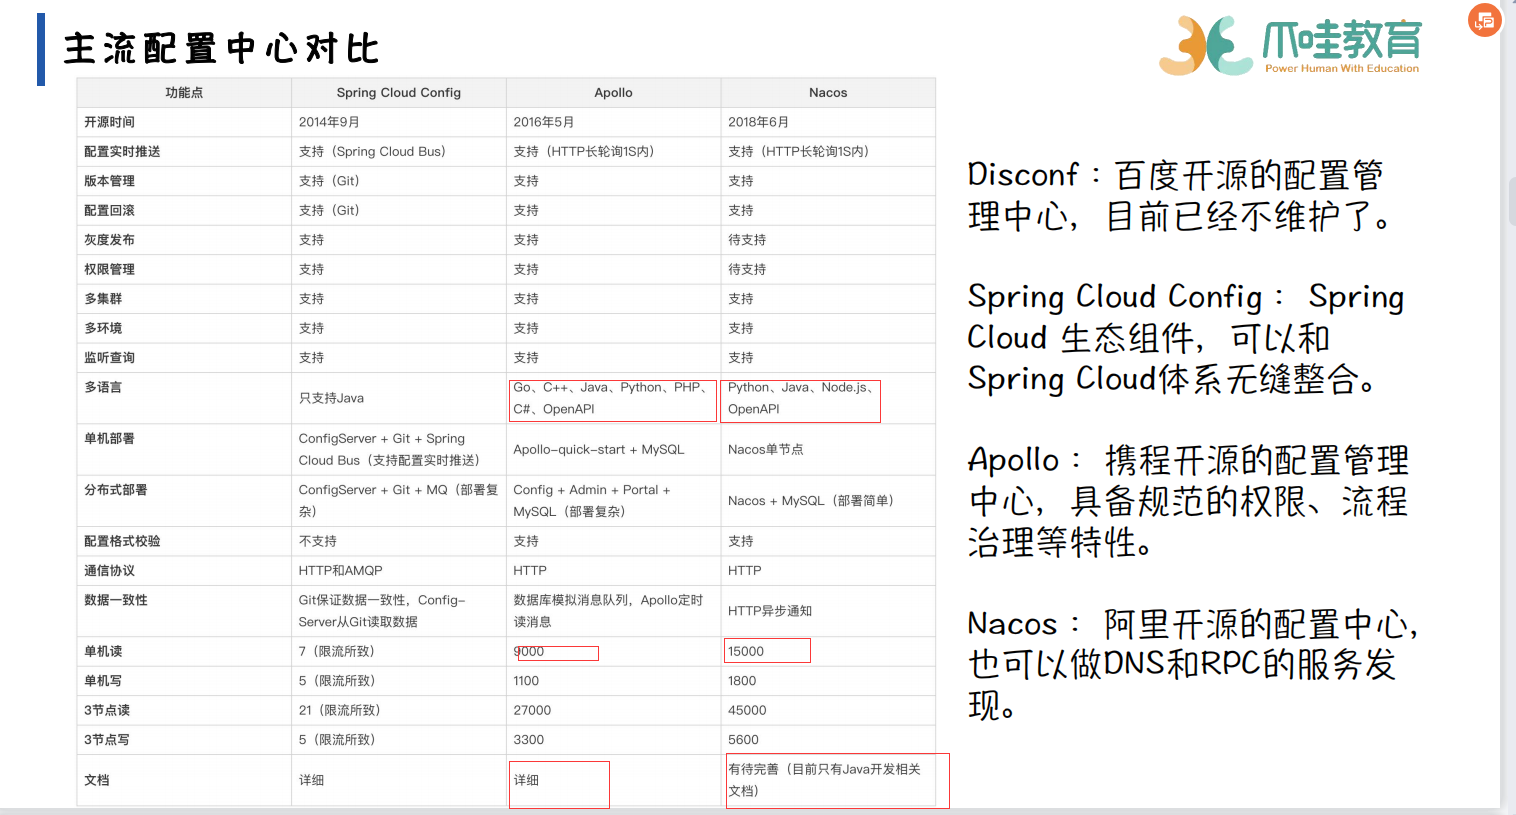The width and height of the screenshot is (1516, 815).
Task: Click the 27000 value
Action: coord(532,711)
